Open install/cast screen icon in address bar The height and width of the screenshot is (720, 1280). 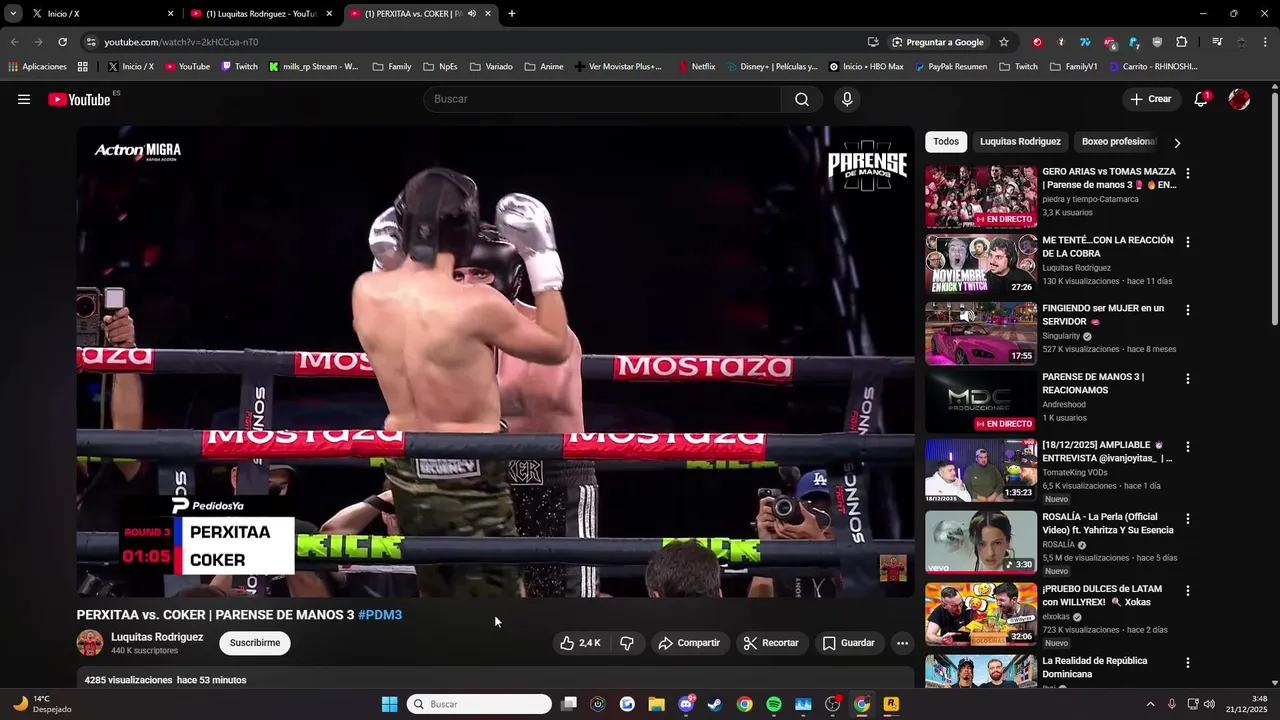coord(873,42)
